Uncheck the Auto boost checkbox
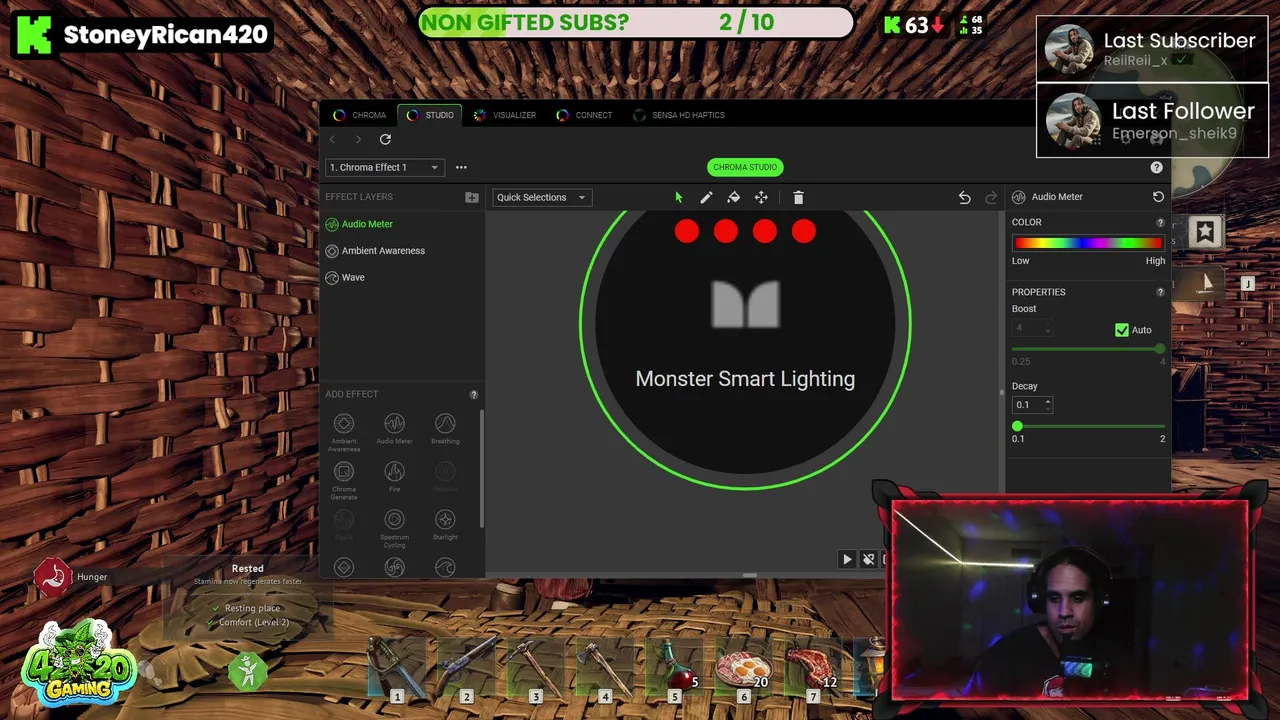Viewport: 1280px width, 720px height. pyautogui.click(x=1122, y=330)
